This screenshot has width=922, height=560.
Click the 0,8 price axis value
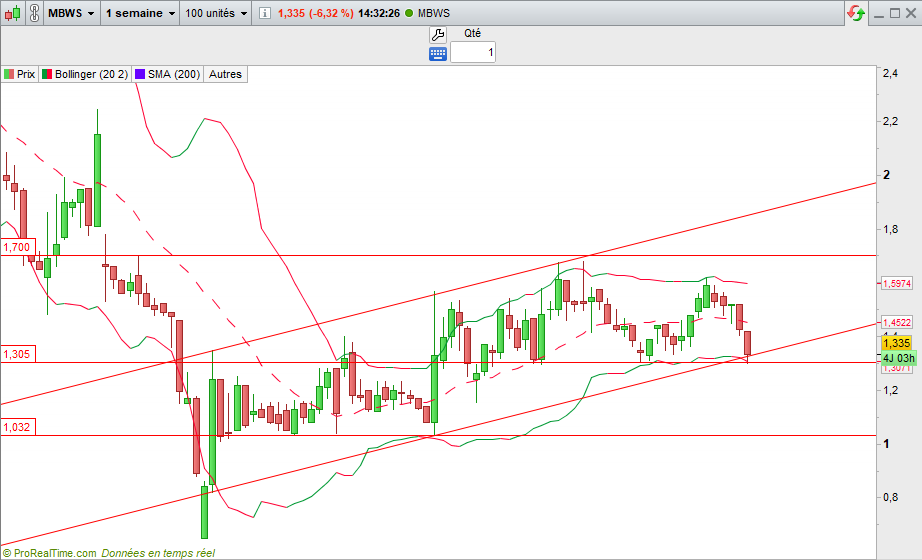coord(890,498)
